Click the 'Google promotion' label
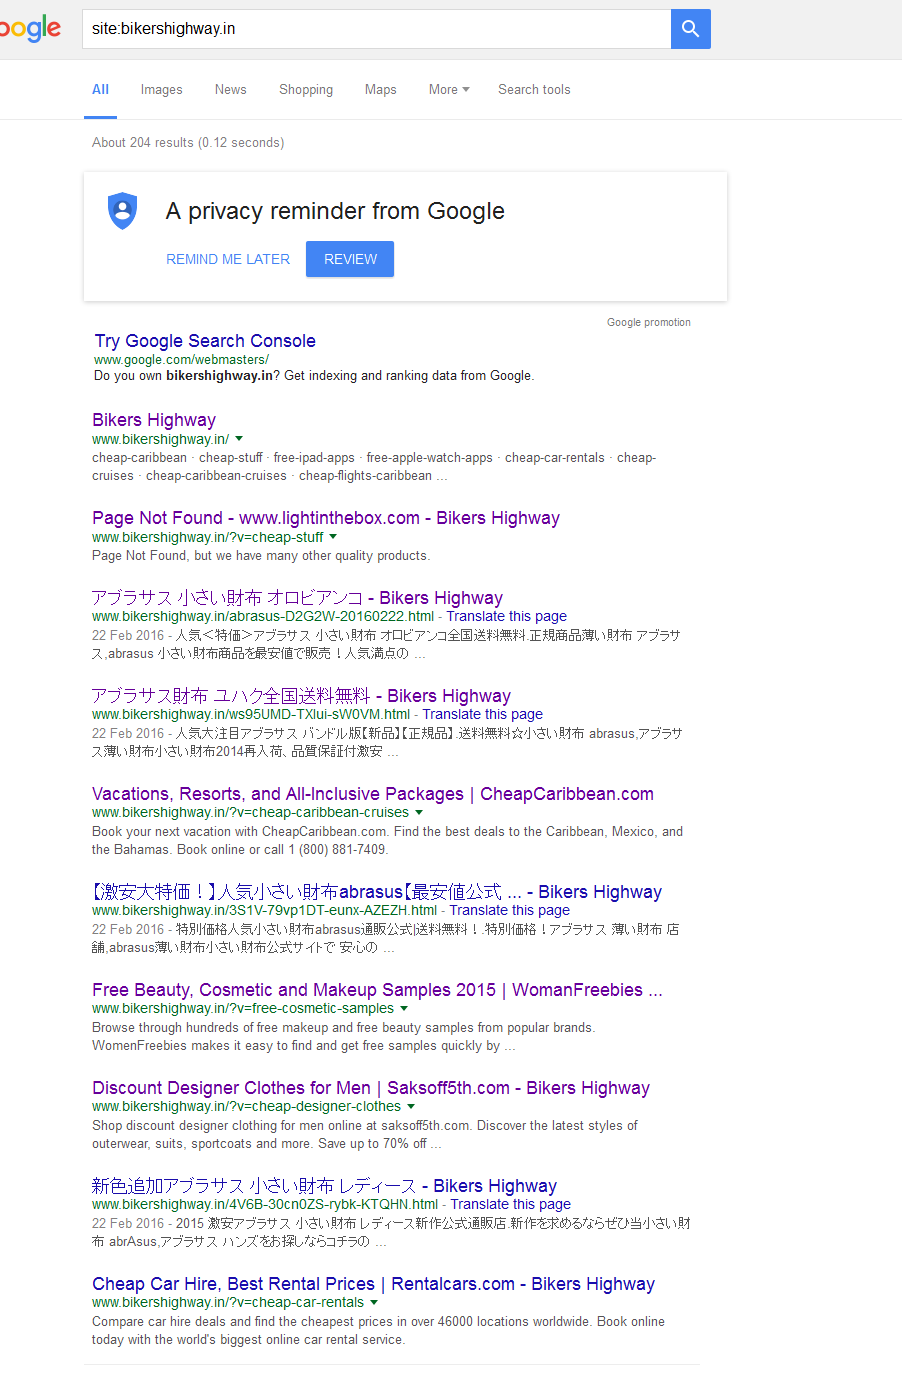This screenshot has width=902, height=1385. tap(649, 322)
